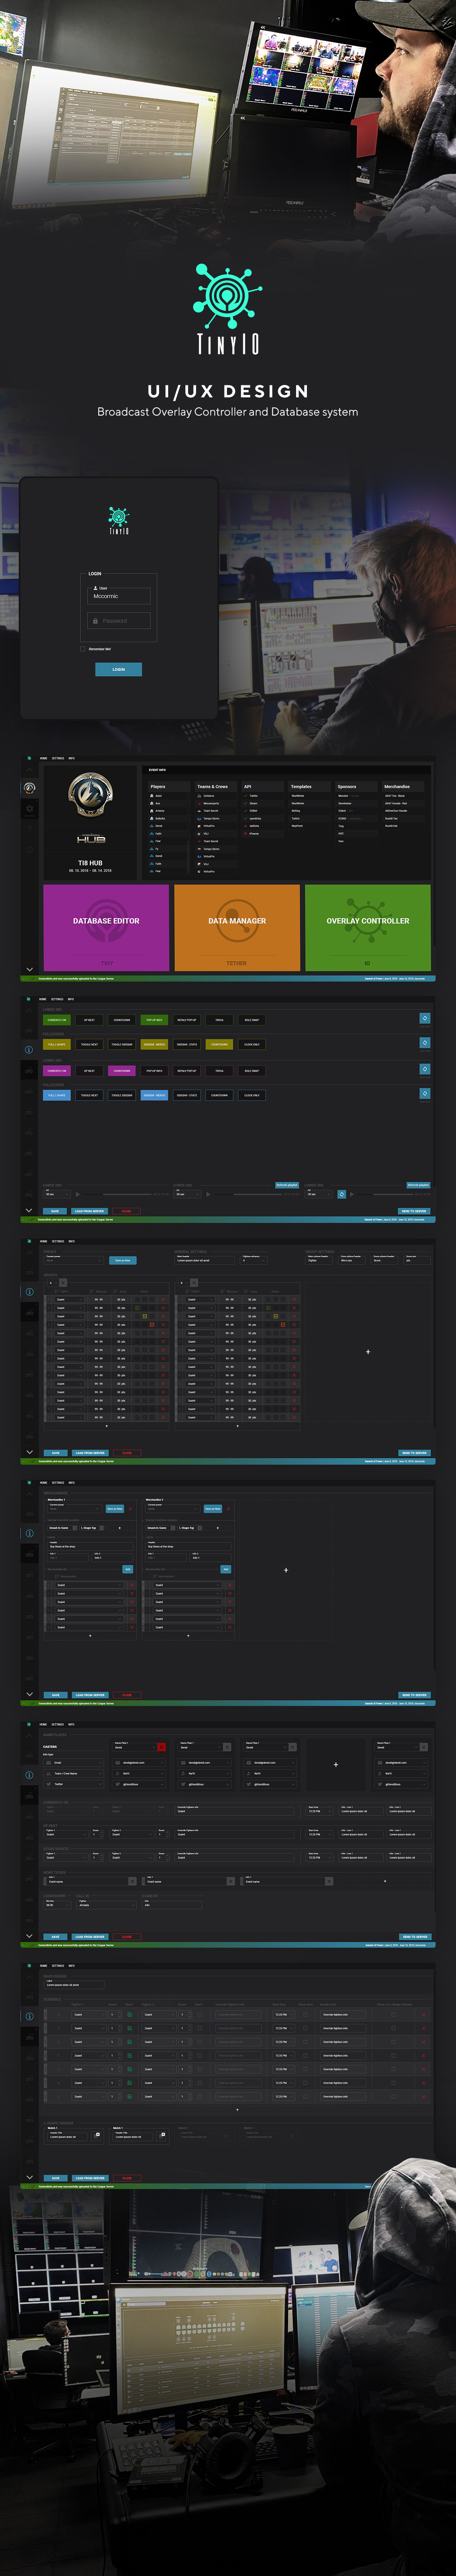The width and height of the screenshot is (456, 2576).
Task: Click blue refresh icon in bottom playlist bar
Action: (341, 1194)
